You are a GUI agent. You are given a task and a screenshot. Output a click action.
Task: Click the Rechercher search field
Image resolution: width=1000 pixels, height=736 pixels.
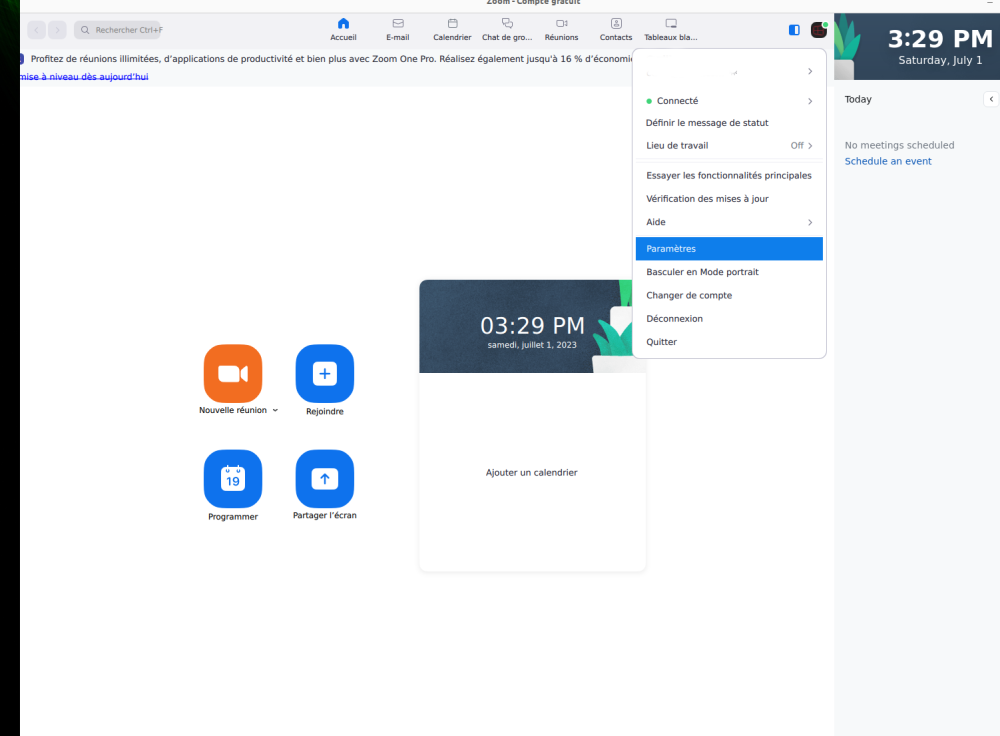[x=118, y=30]
